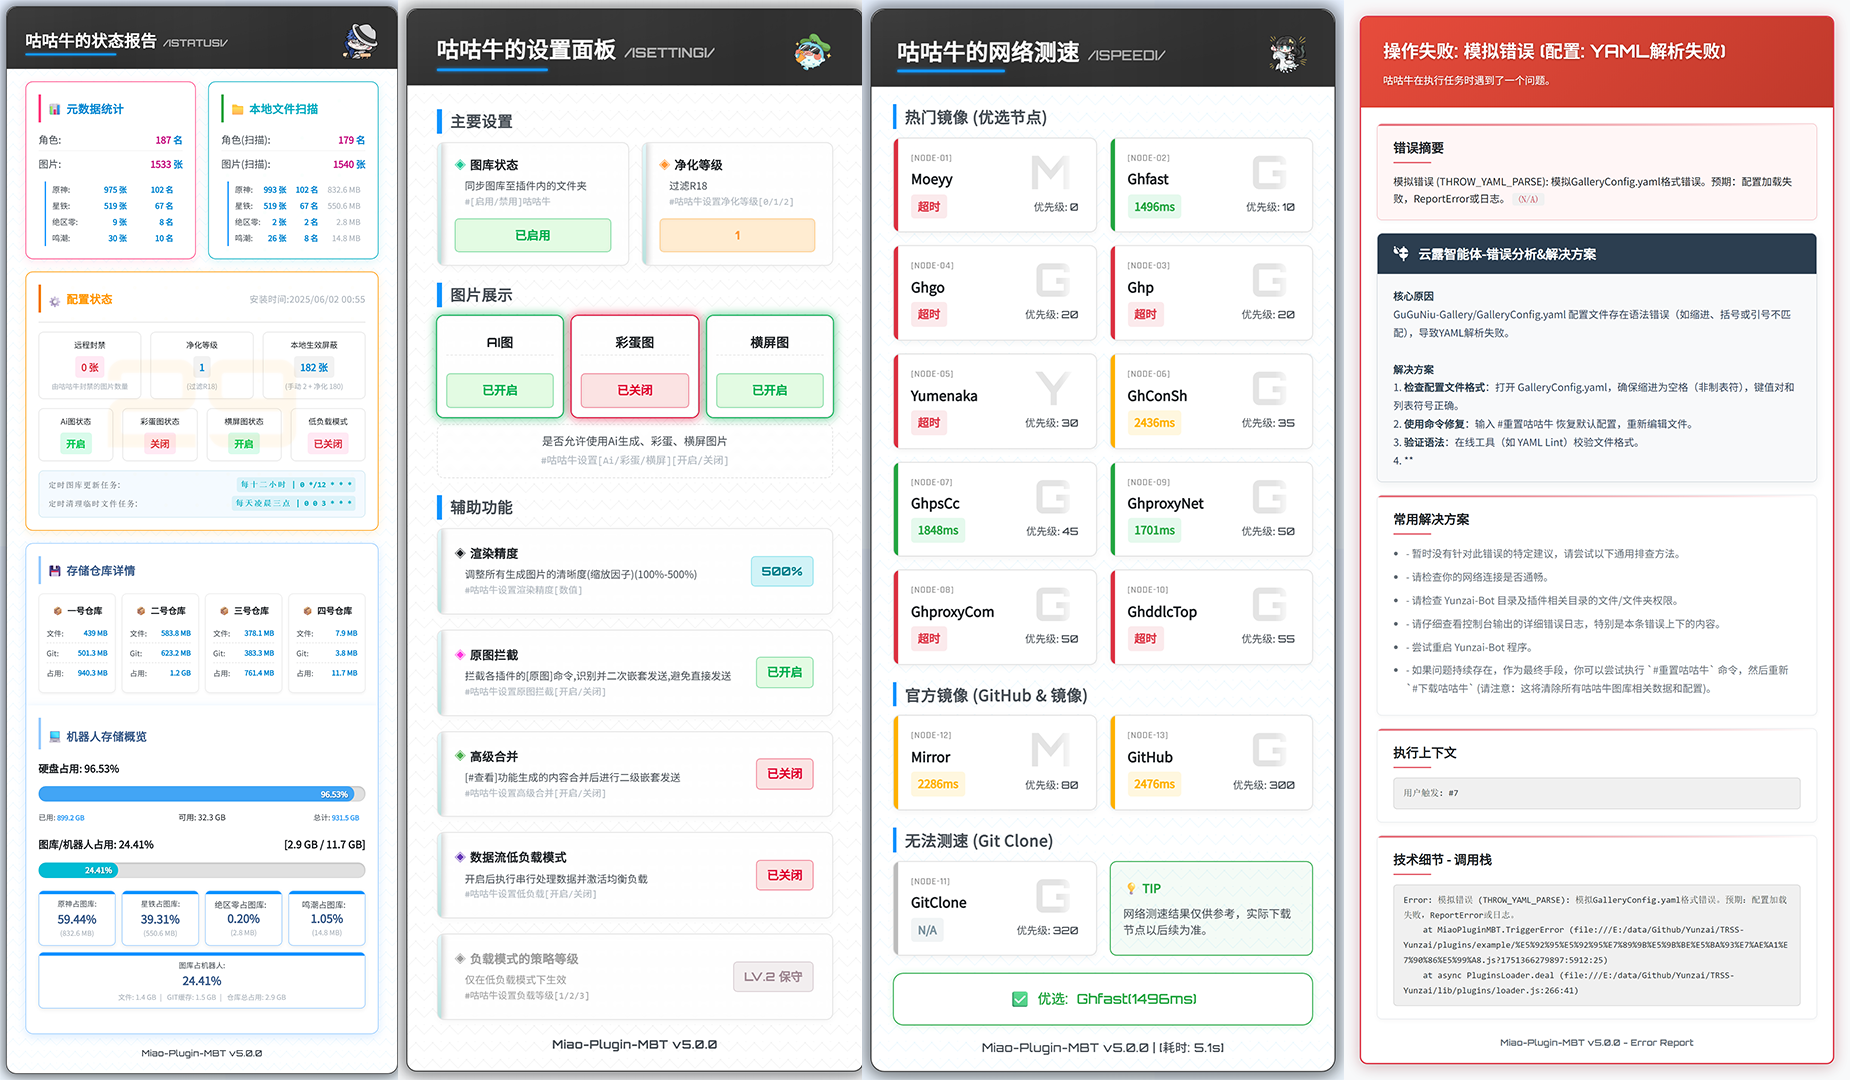Select the 横屏图 card in 图片展示
This screenshot has width=1850, height=1080.
(x=768, y=366)
